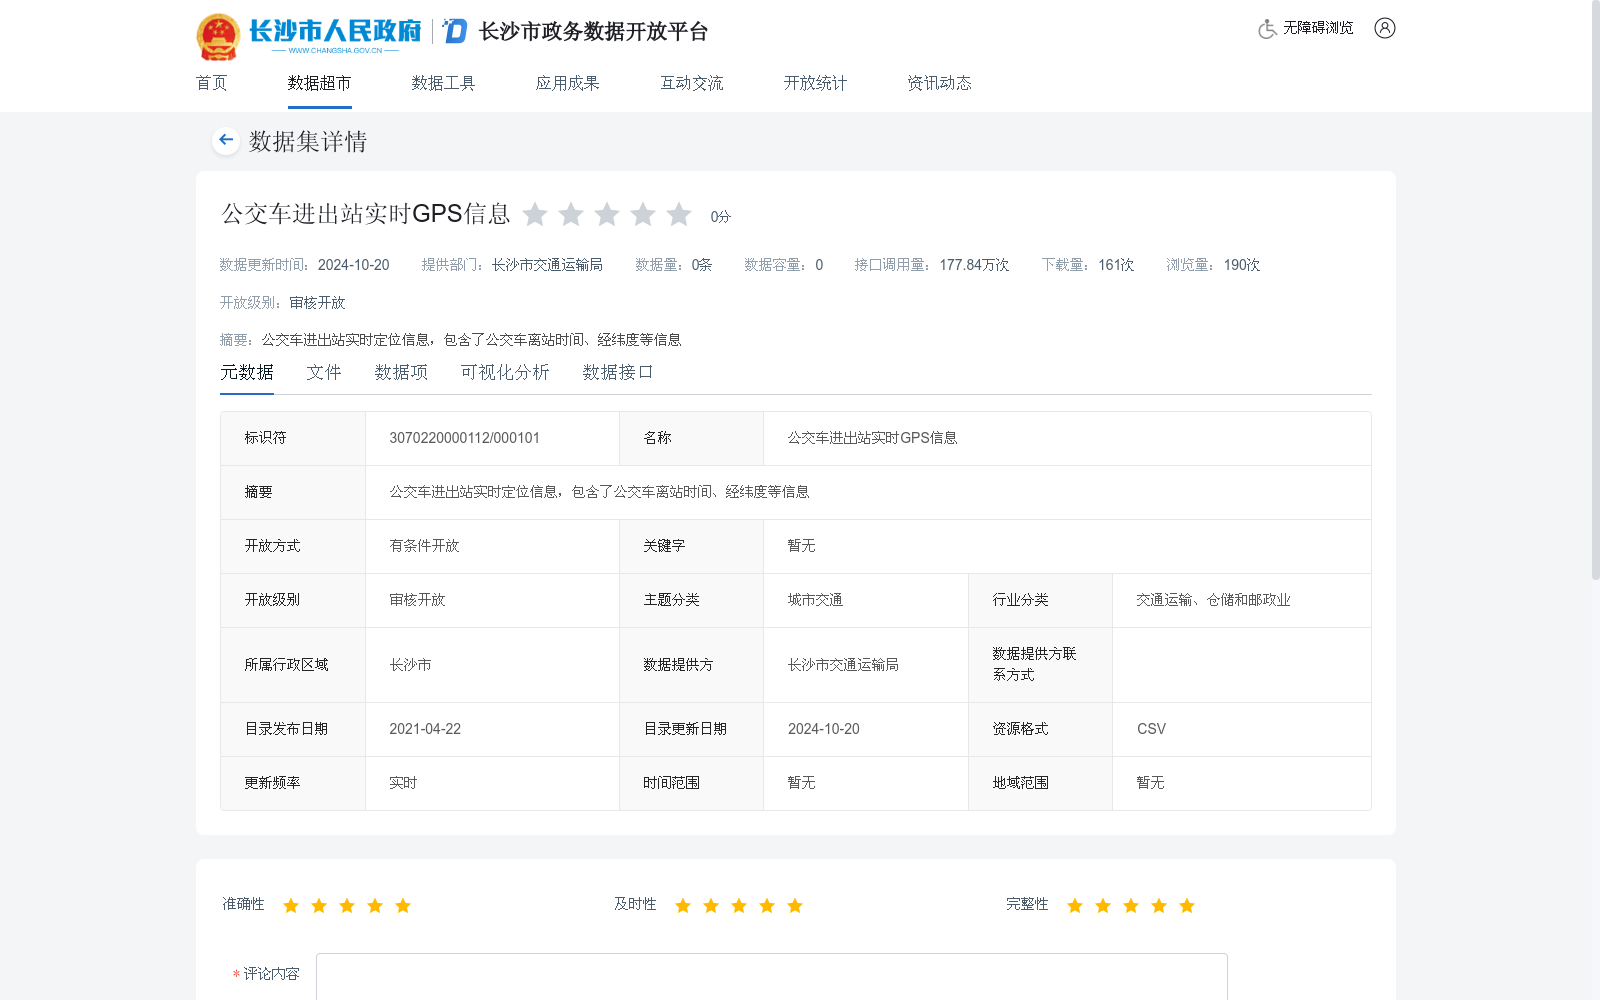1600x1000 pixels.
Task: Open the 互动交流 navigation item
Action: pos(691,83)
